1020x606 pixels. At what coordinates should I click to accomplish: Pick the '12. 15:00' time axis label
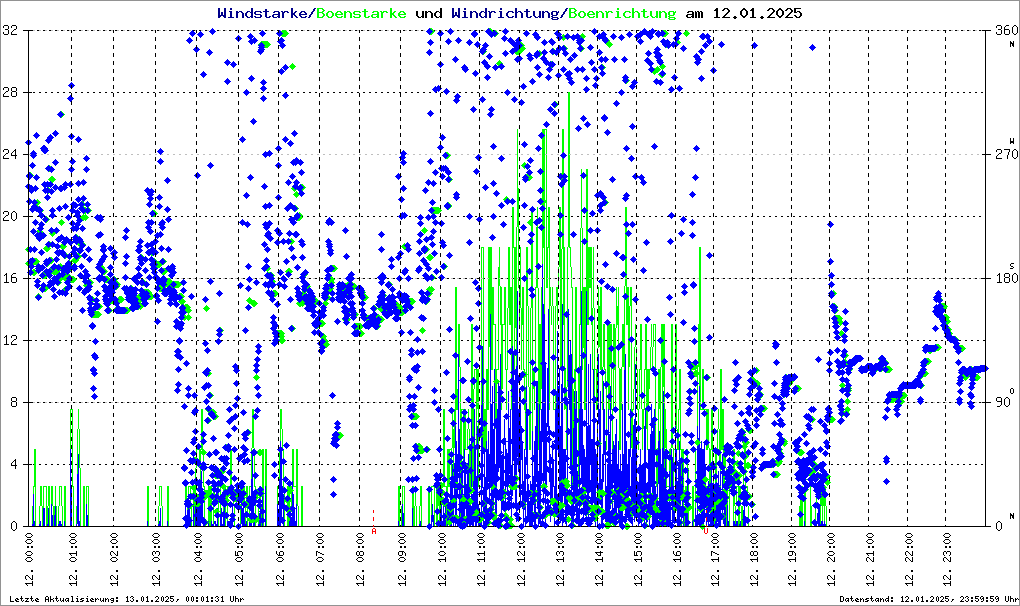click(x=639, y=560)
